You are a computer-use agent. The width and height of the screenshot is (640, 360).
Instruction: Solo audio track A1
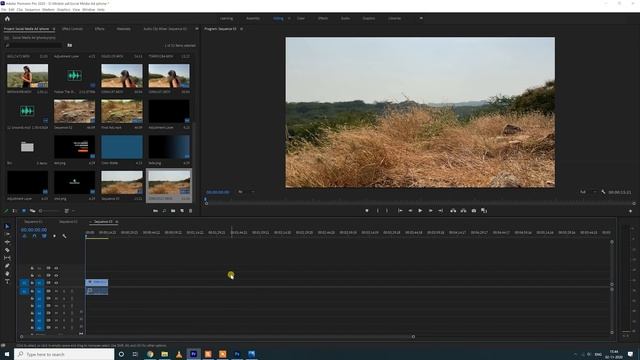64,291
